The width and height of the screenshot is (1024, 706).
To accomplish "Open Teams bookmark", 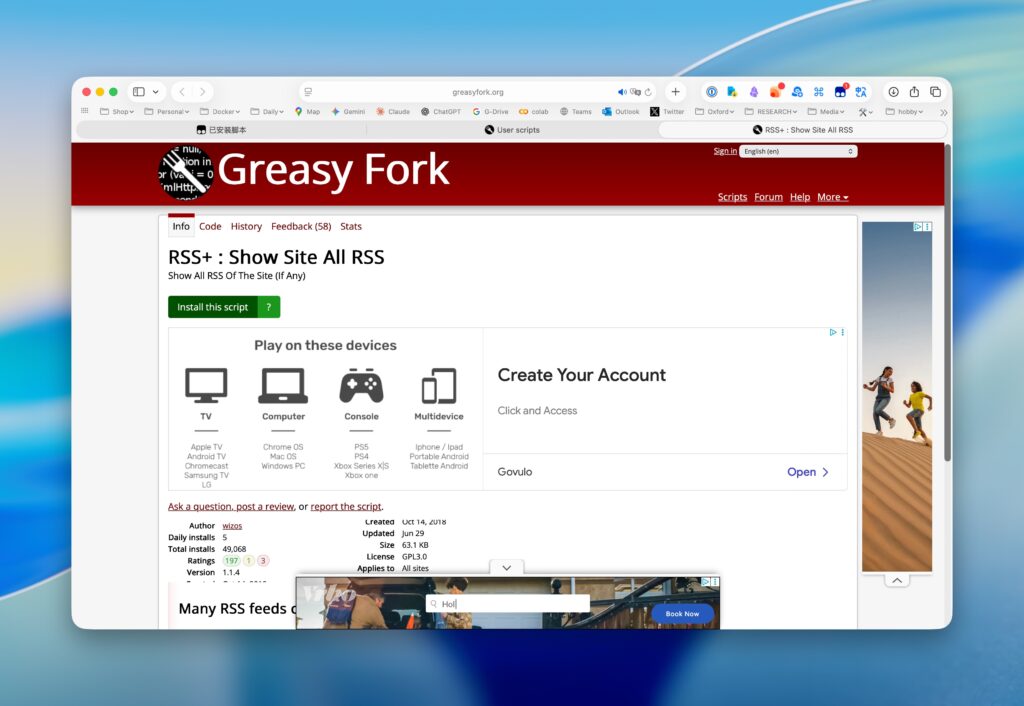I will pyautogui.click(x=575, y=112).
